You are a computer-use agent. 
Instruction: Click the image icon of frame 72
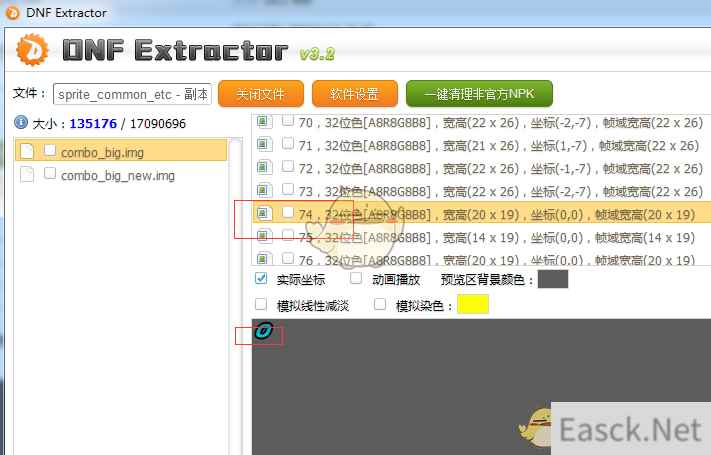(264, 168)
